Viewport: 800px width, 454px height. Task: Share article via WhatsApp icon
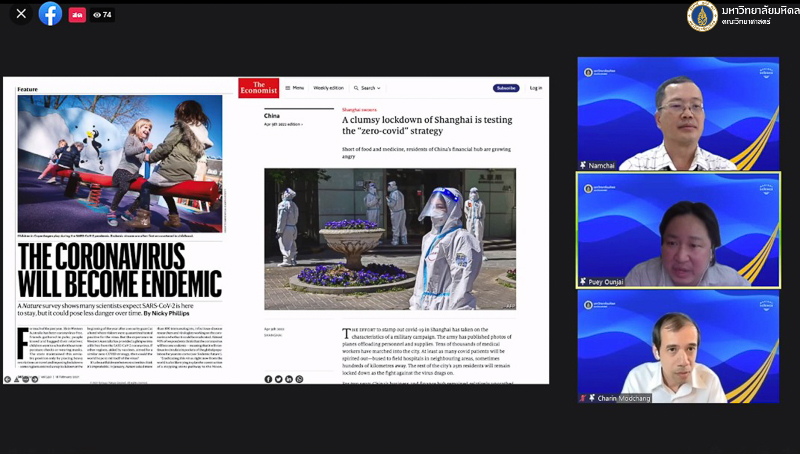299,379
